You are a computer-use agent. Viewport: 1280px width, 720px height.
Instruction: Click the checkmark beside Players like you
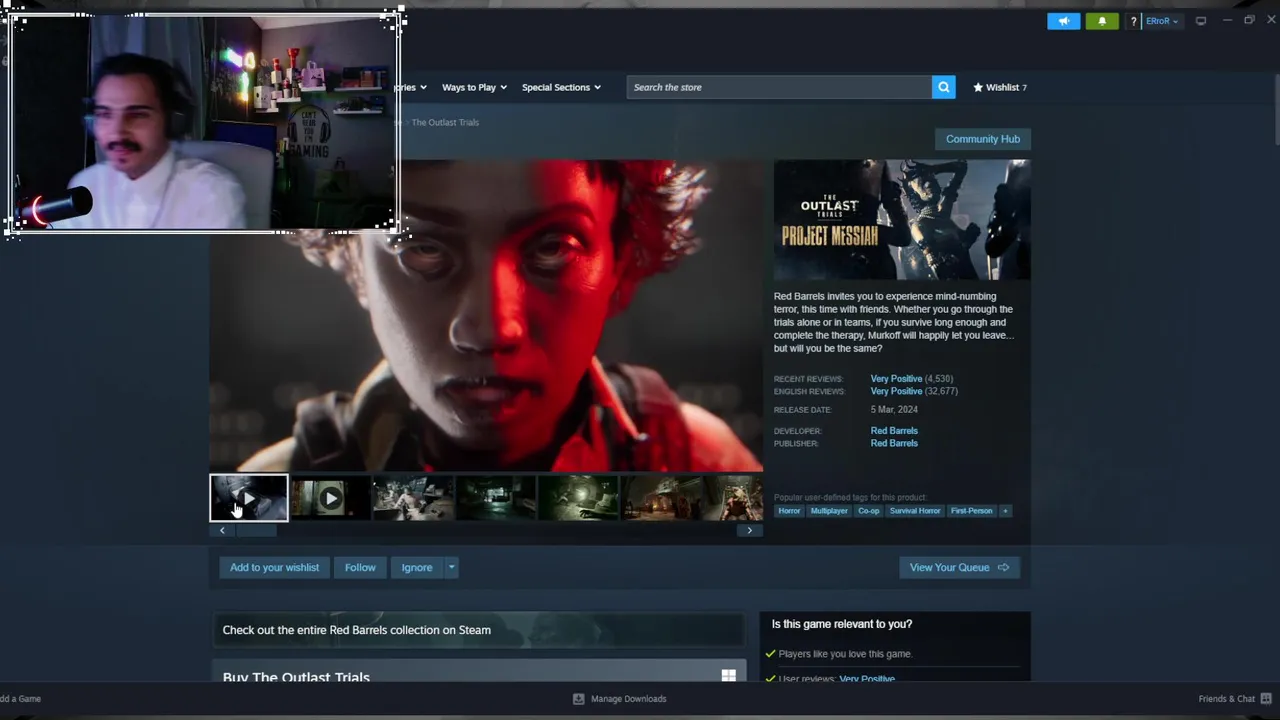pyautogui.click(x=770, y=654)
